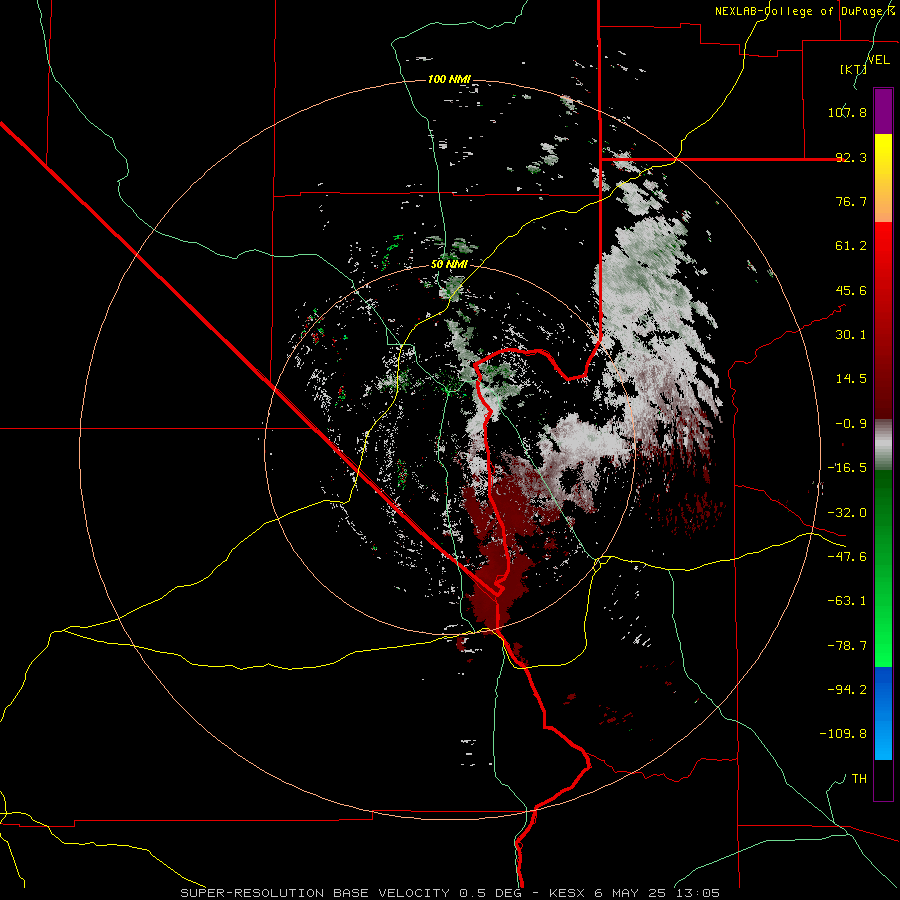The height and width of the screenshot is (900, 900).
Task: Click the -32.0 value on velocity scale
Action: pos(847,513)
